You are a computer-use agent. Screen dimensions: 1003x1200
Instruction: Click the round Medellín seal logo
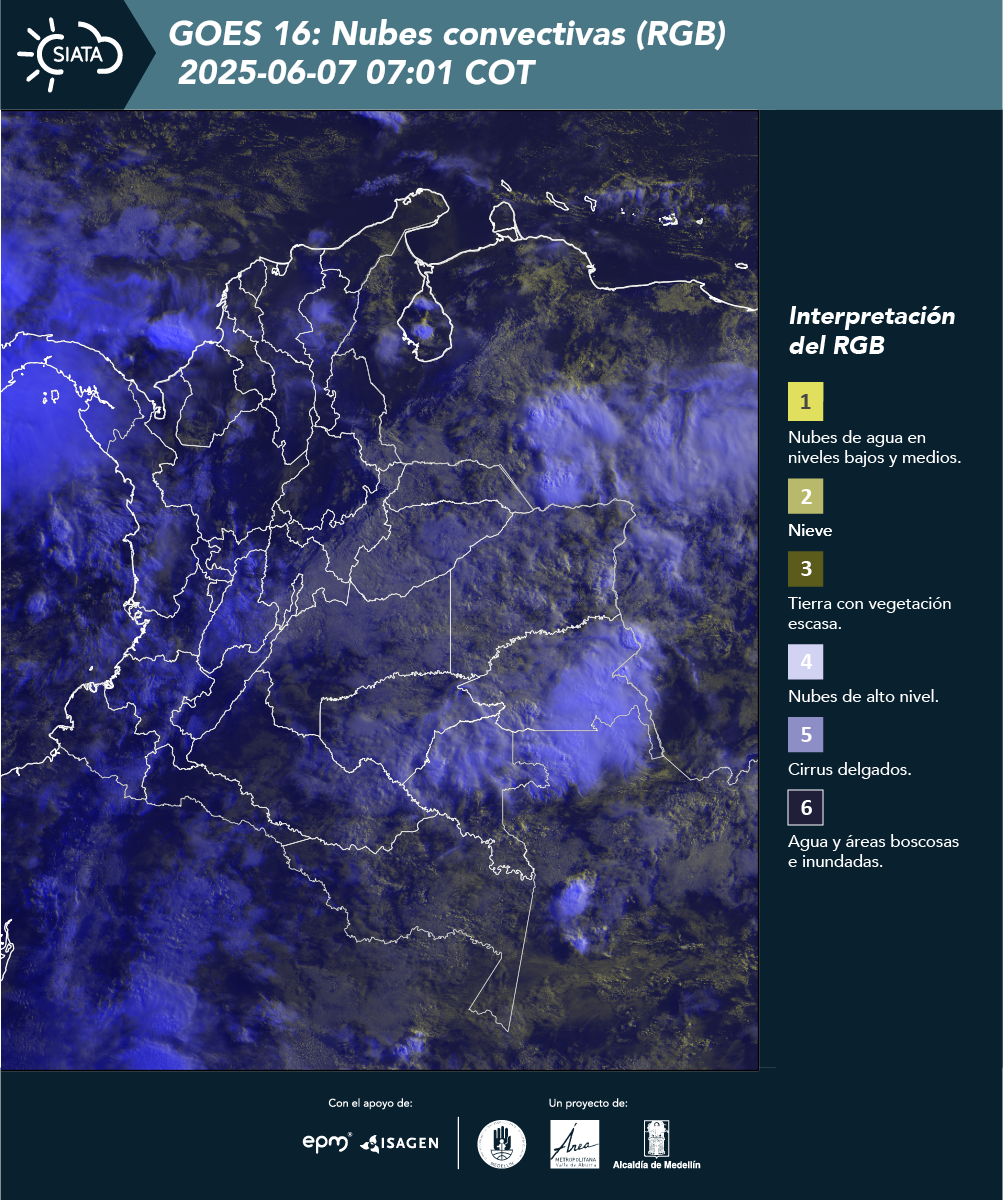coord(502,1144)
